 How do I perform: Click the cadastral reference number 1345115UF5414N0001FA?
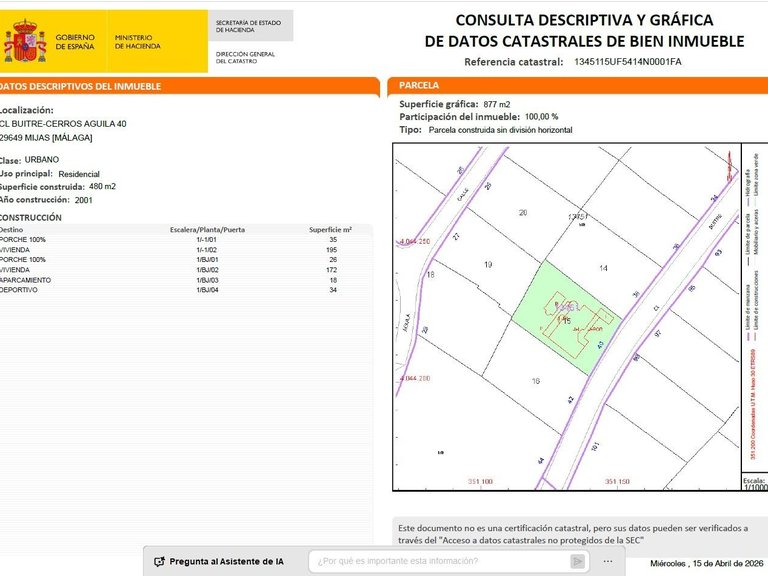coord(627,62)
